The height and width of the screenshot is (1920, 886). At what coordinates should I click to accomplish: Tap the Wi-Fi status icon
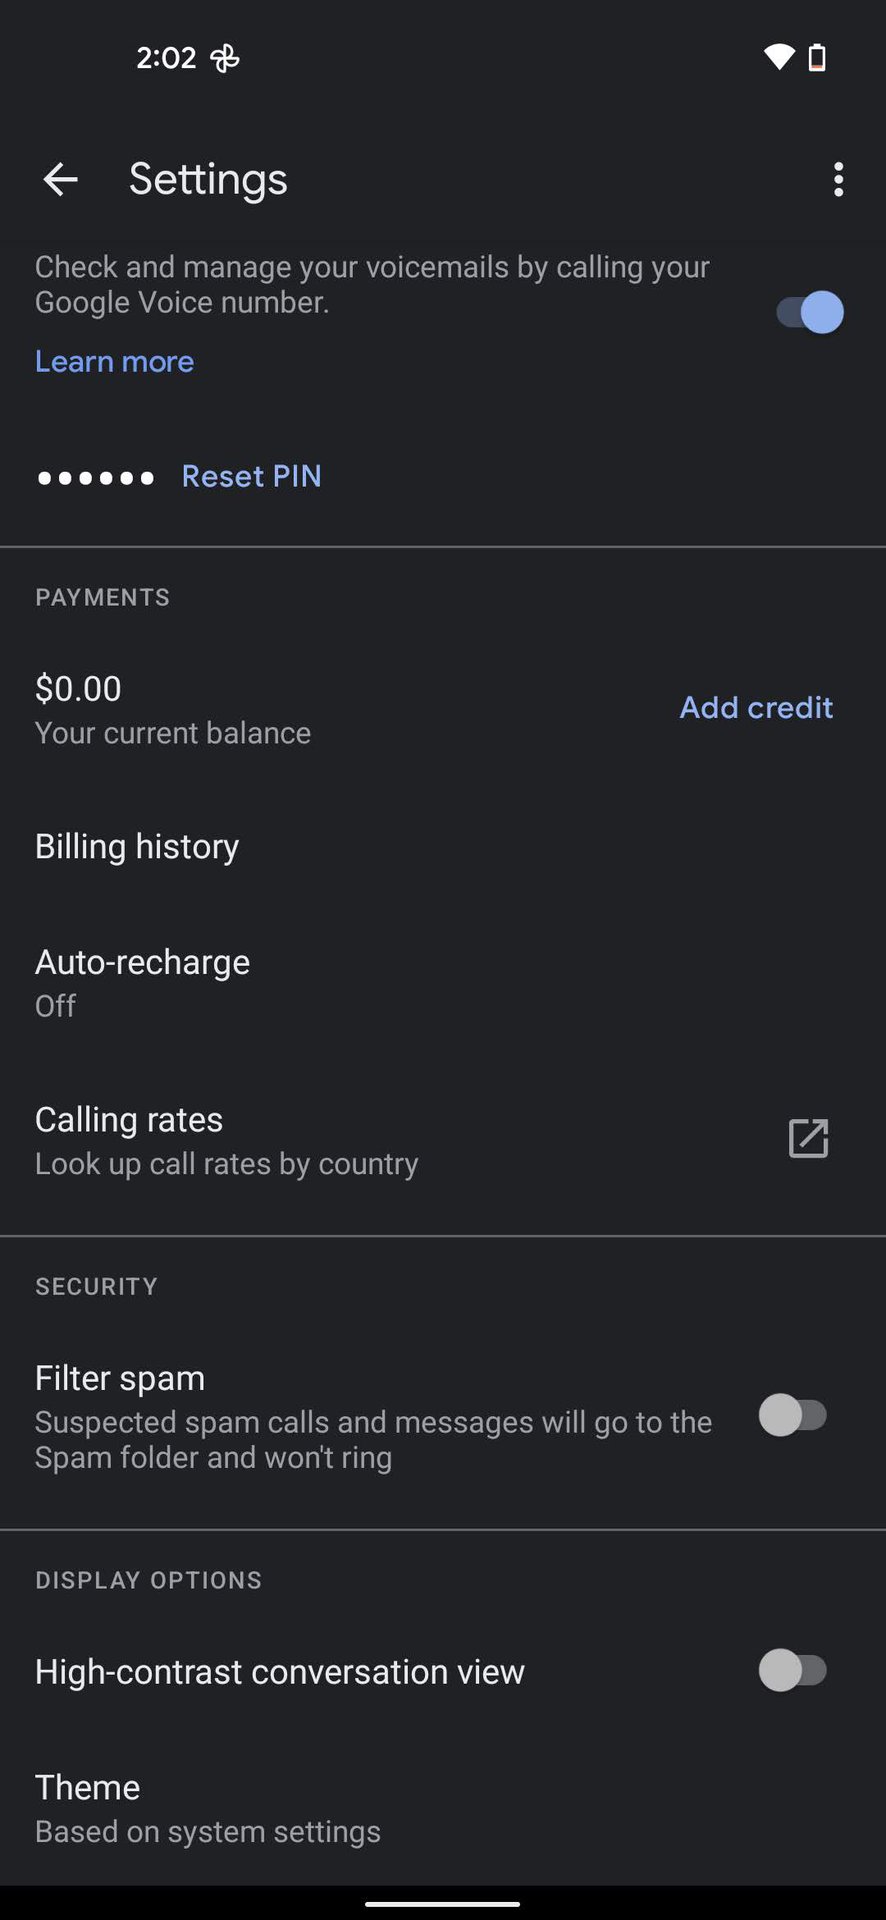pos(778,57)
